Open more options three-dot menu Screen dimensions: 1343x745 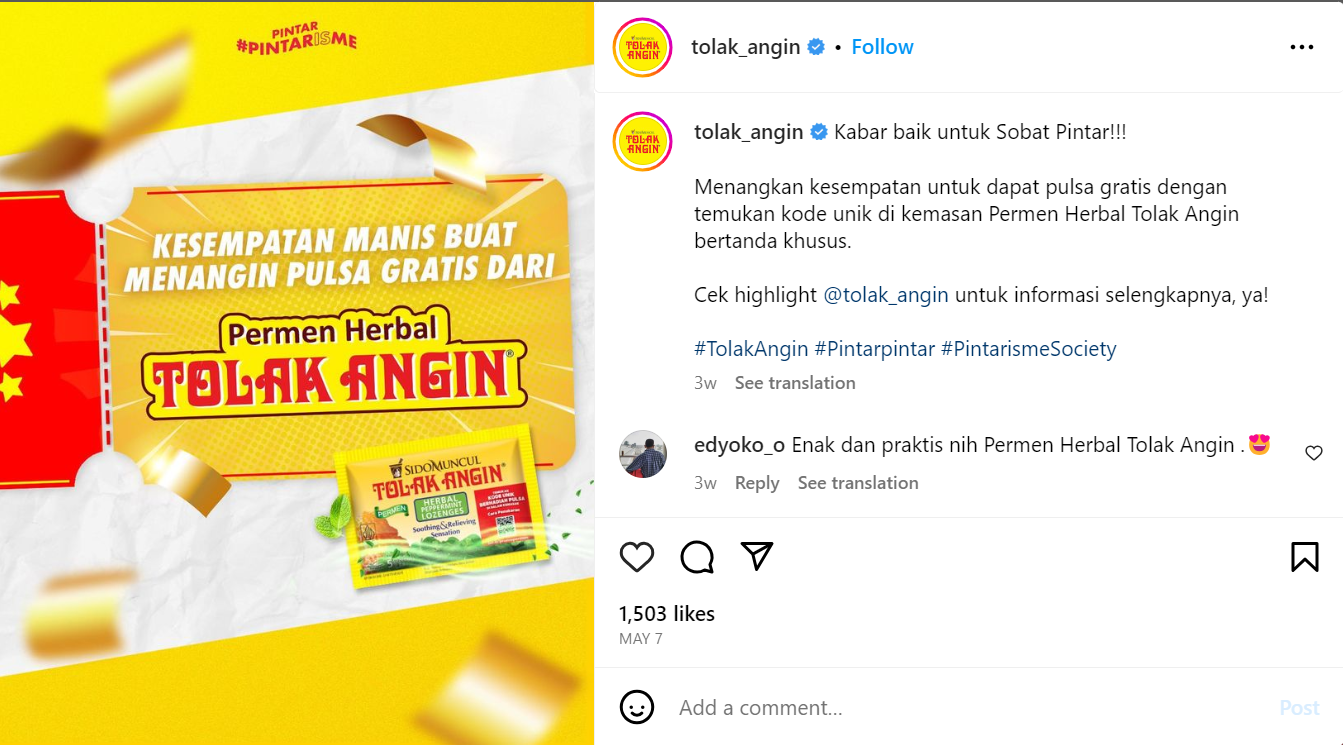1302,47
